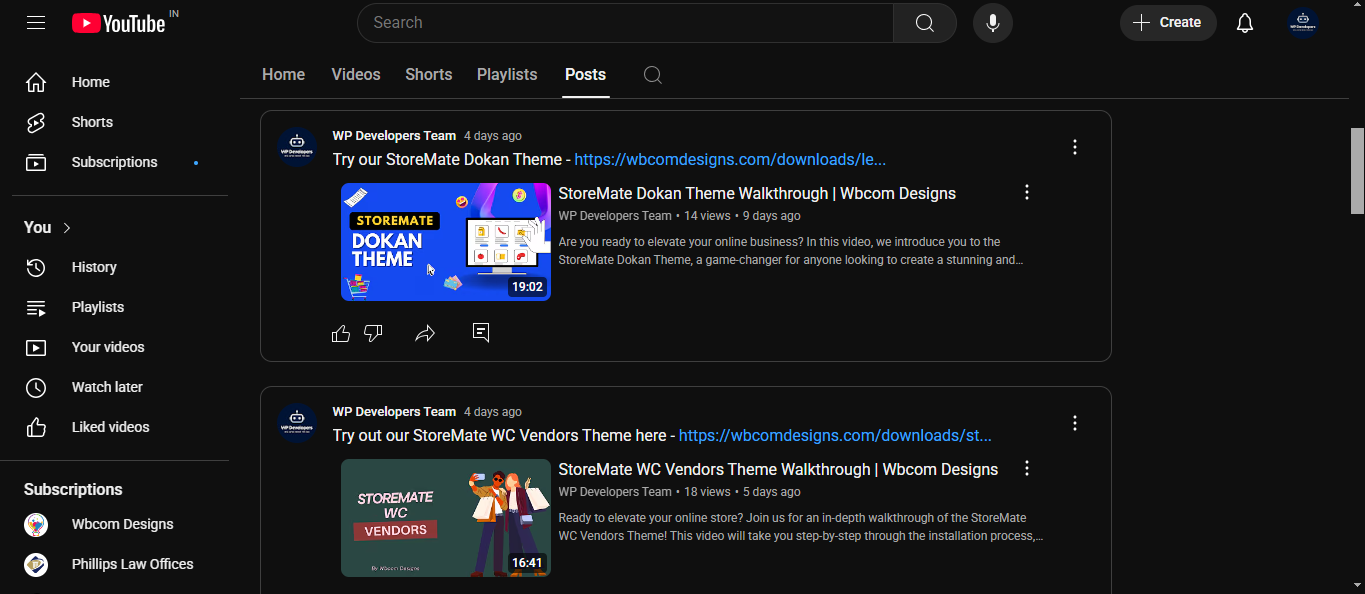
Task: Open the hamburger guide menu
Action: click(36, 22)
